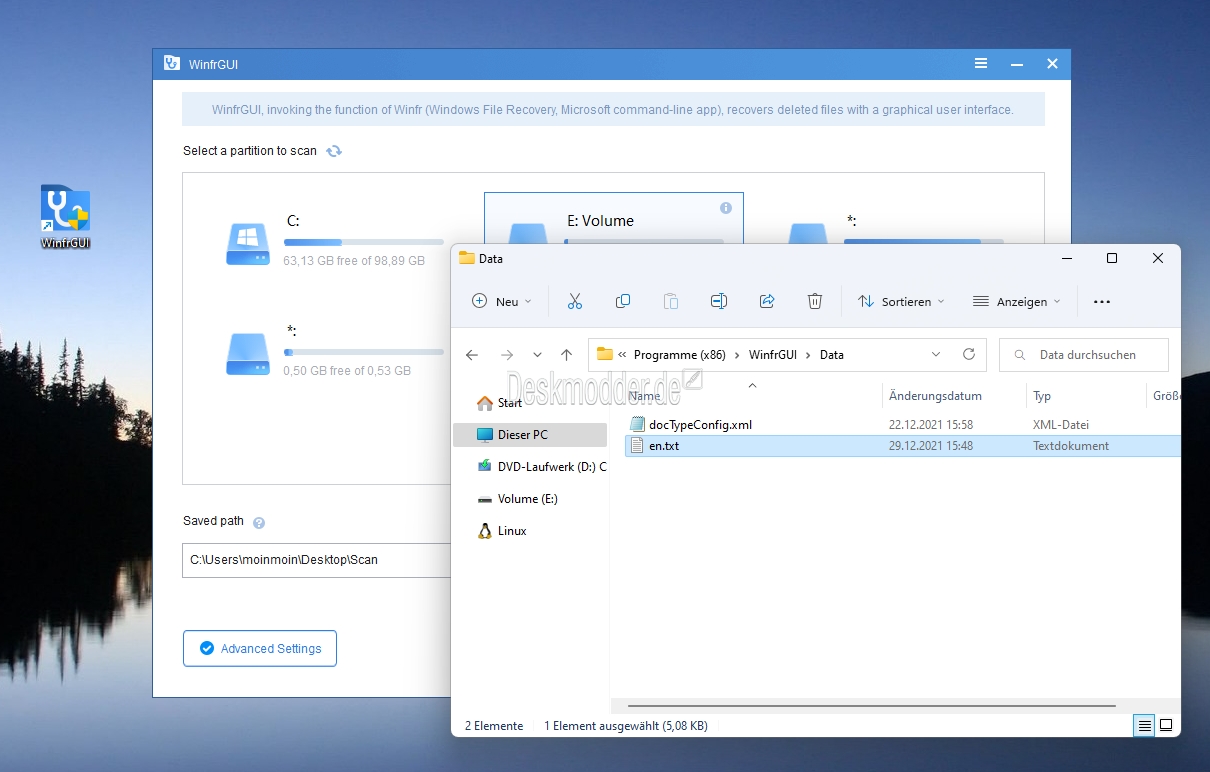Click the 29.12.2021 15:48 date cell
The width and height of the screenshot is (1210, 772).
click(931, 446)
